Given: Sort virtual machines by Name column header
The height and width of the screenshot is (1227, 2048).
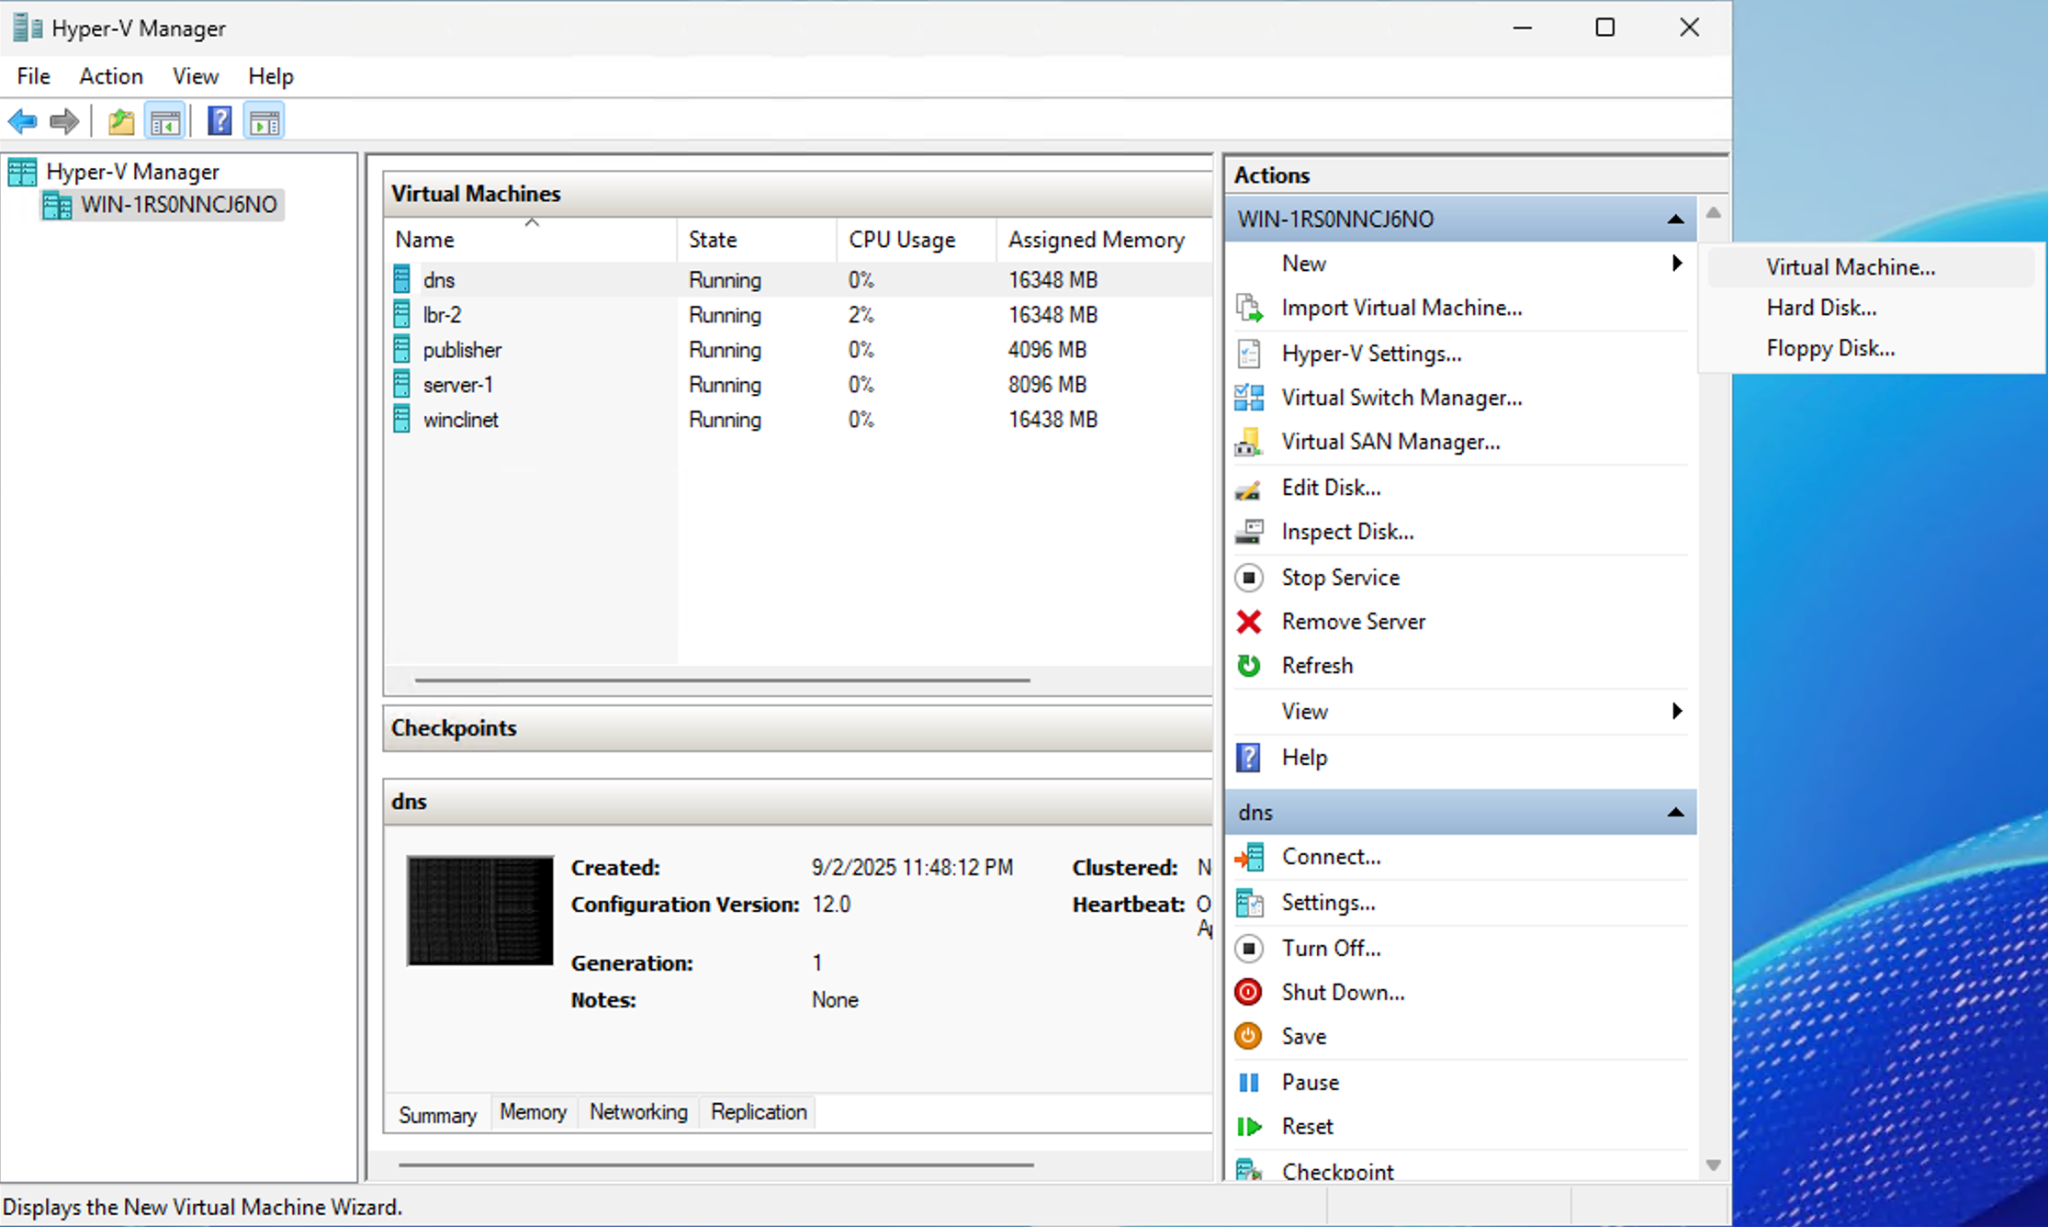Looking at the screenshot, I should [x=531, y=240].
